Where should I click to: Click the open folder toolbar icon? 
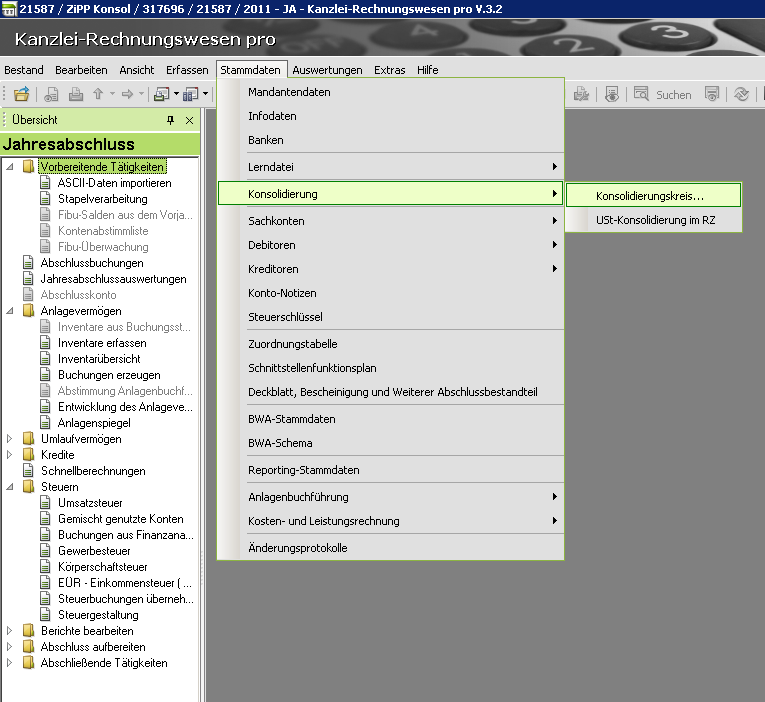(21, 94)
